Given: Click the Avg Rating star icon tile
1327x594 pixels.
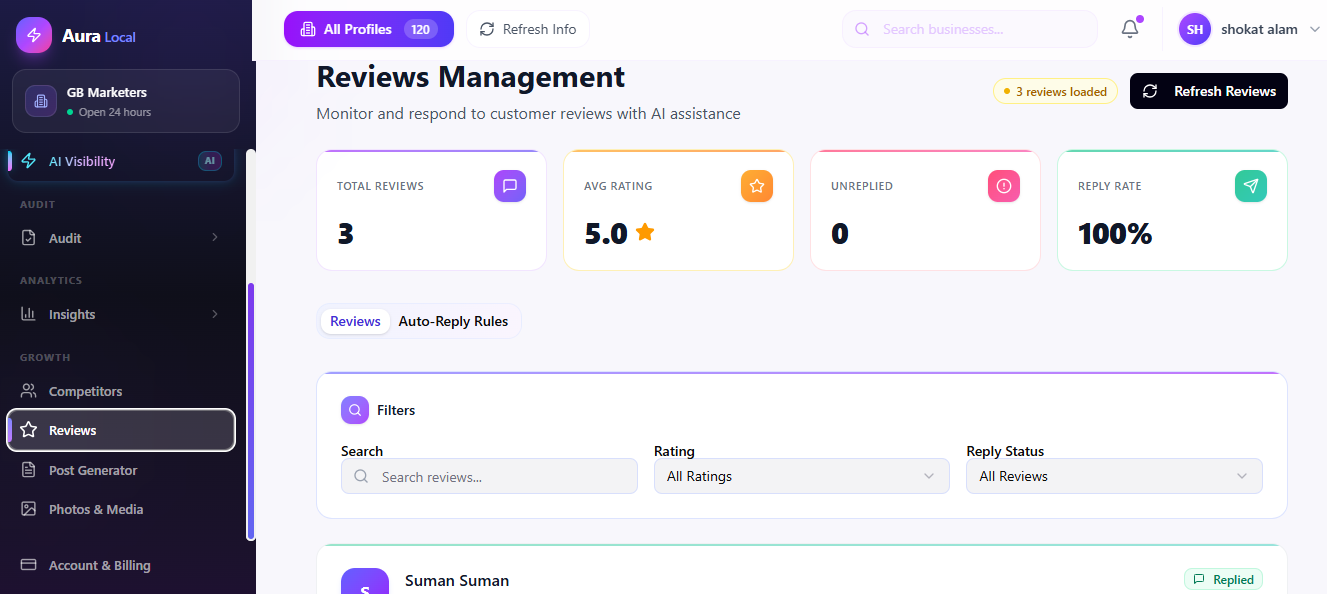Looking at the screenshot, I should [x=757, y=186].
